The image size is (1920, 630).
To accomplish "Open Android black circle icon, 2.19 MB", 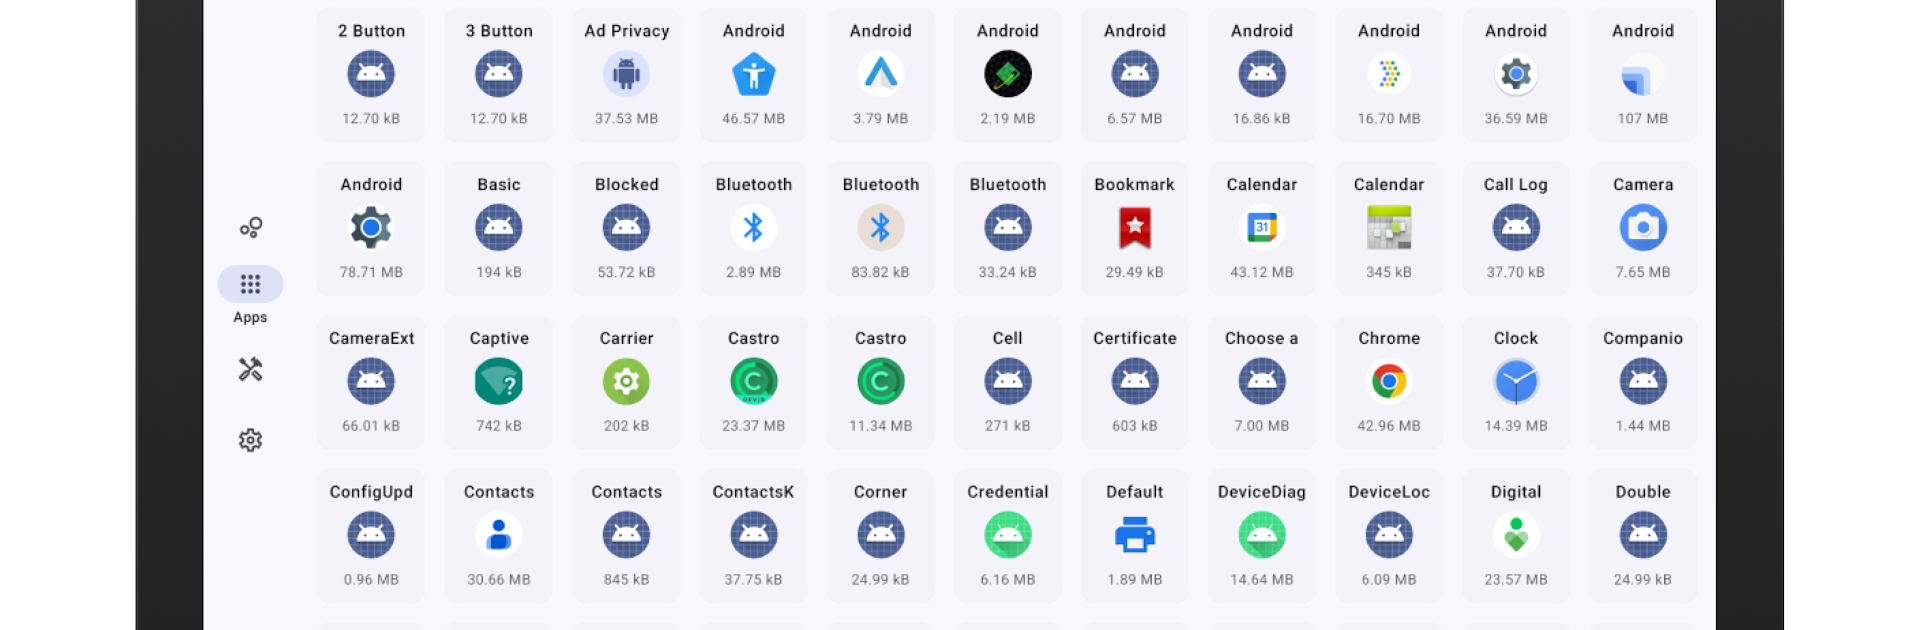I will (1007, 74).
